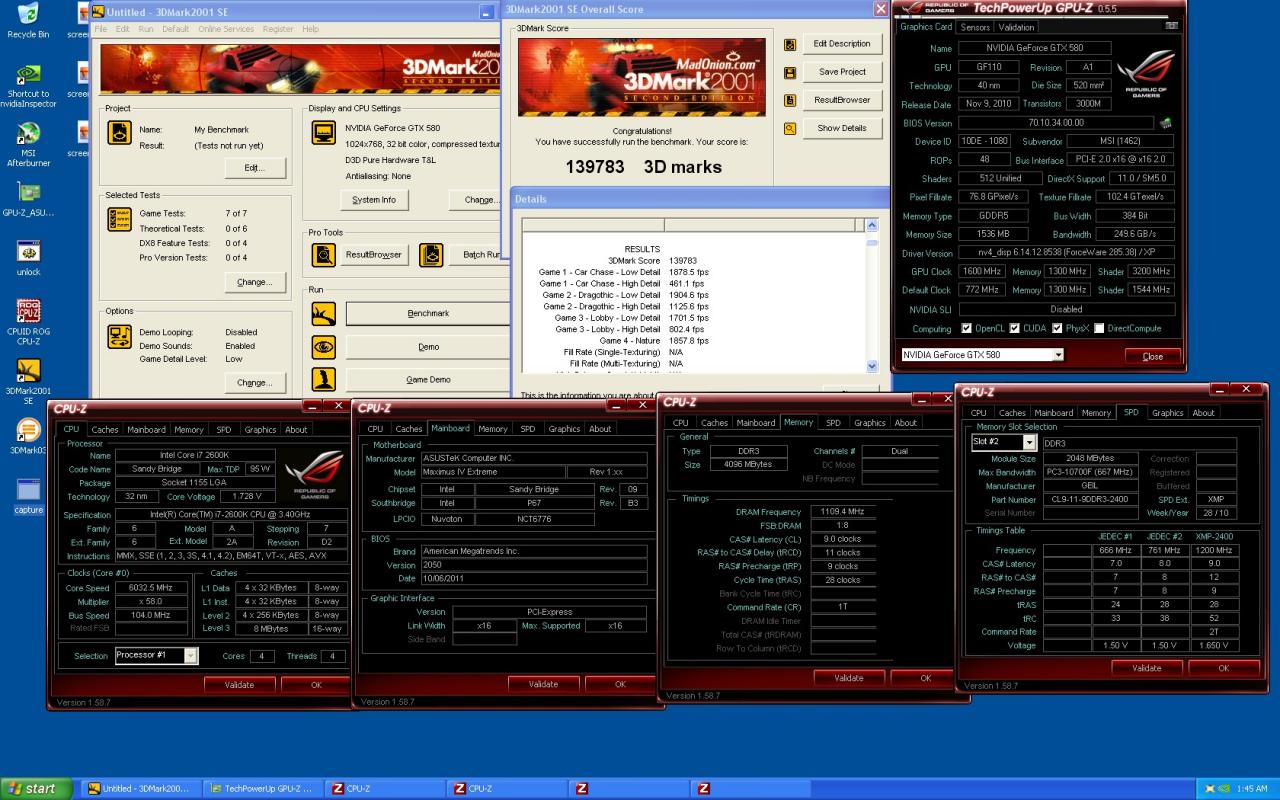The width and height of the screenshot is (1280, 800).
Task: Toggle the DirectCompute checkbox in GPU-Z
Action: tap(1099, 328)
